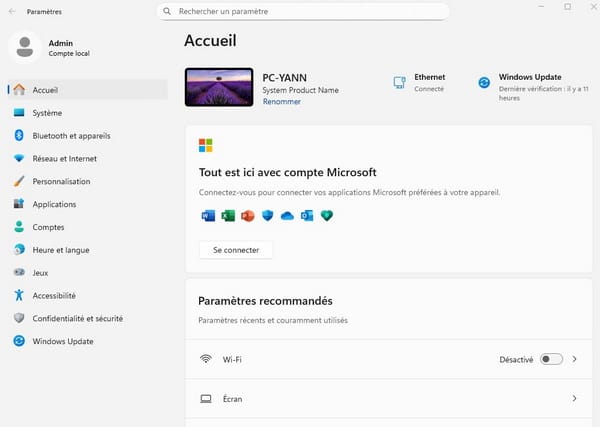Viewport: 600px width, 427px height.
Task: Click the Se connecter button
Action: click(x=236, y=250)
